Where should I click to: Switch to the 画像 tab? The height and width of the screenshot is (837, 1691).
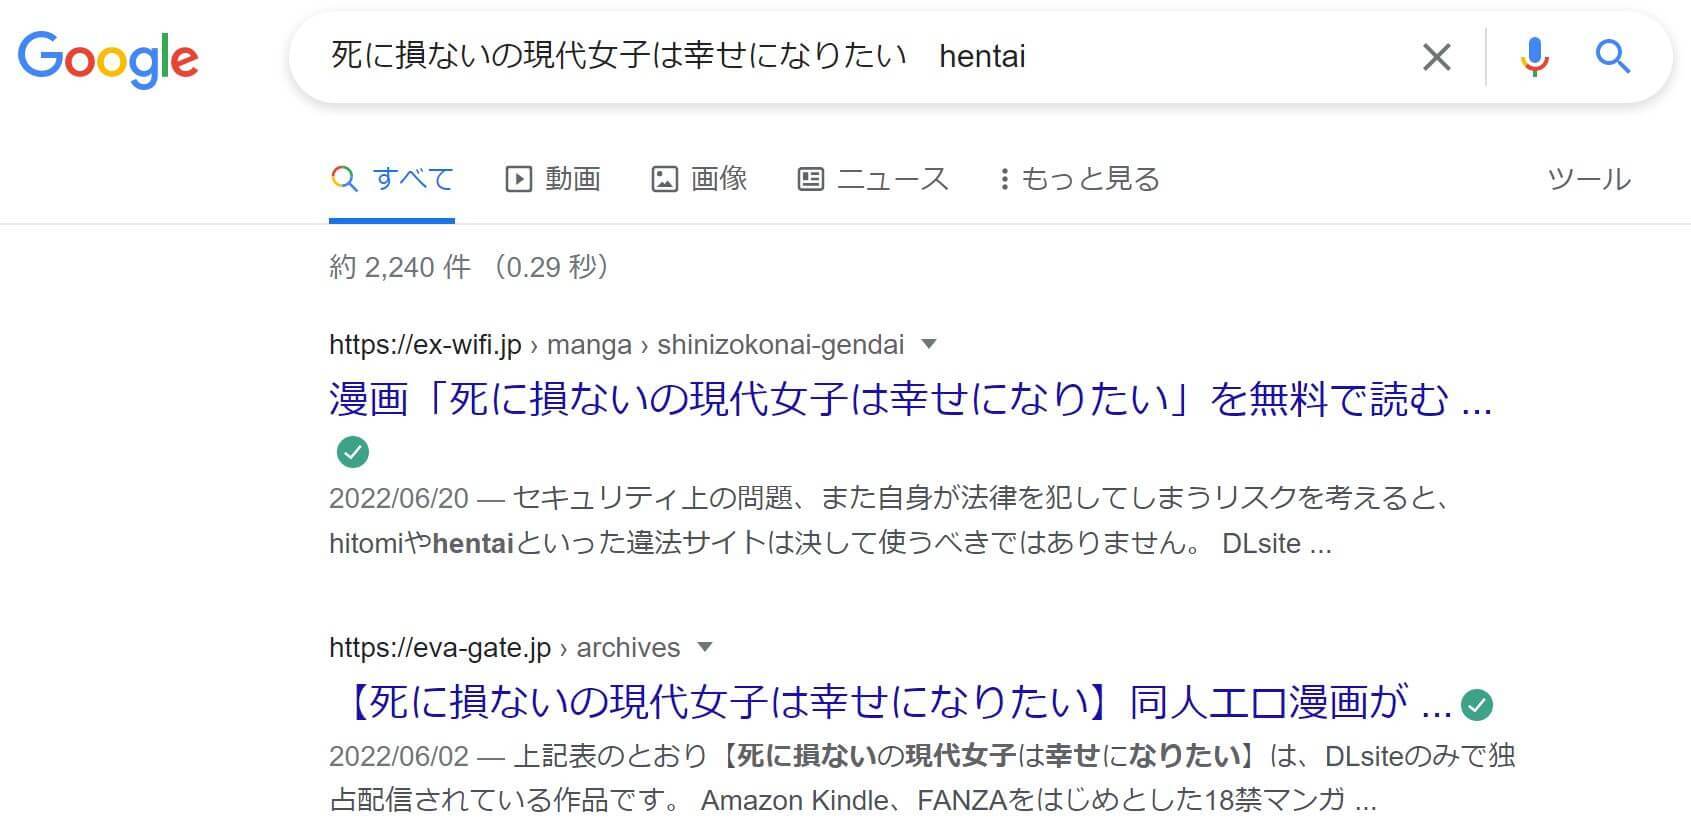tap(700, 179)
